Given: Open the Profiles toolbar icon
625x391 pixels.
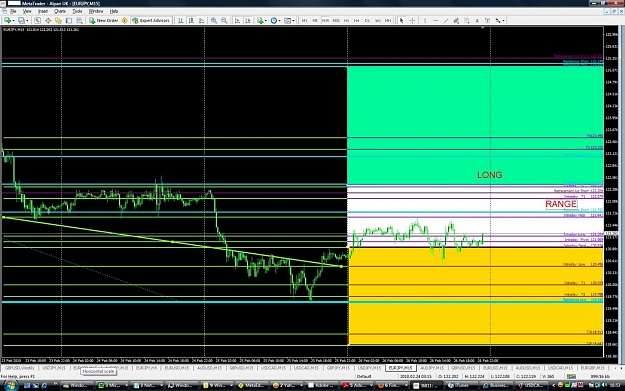Looking at the screenshot, I should 21,20.
